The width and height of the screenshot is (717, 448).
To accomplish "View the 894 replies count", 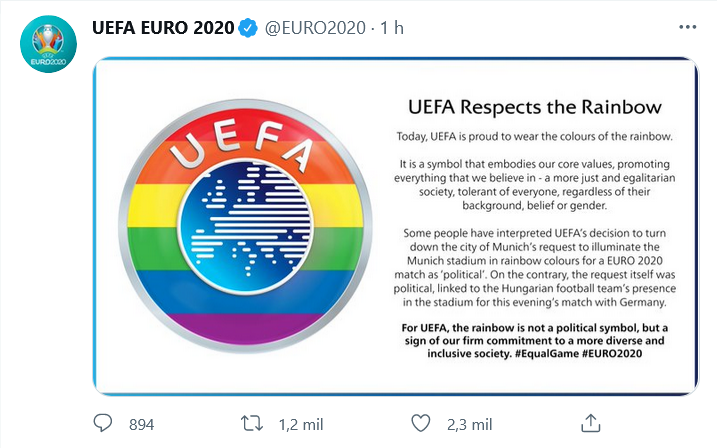I will point(141,425).
